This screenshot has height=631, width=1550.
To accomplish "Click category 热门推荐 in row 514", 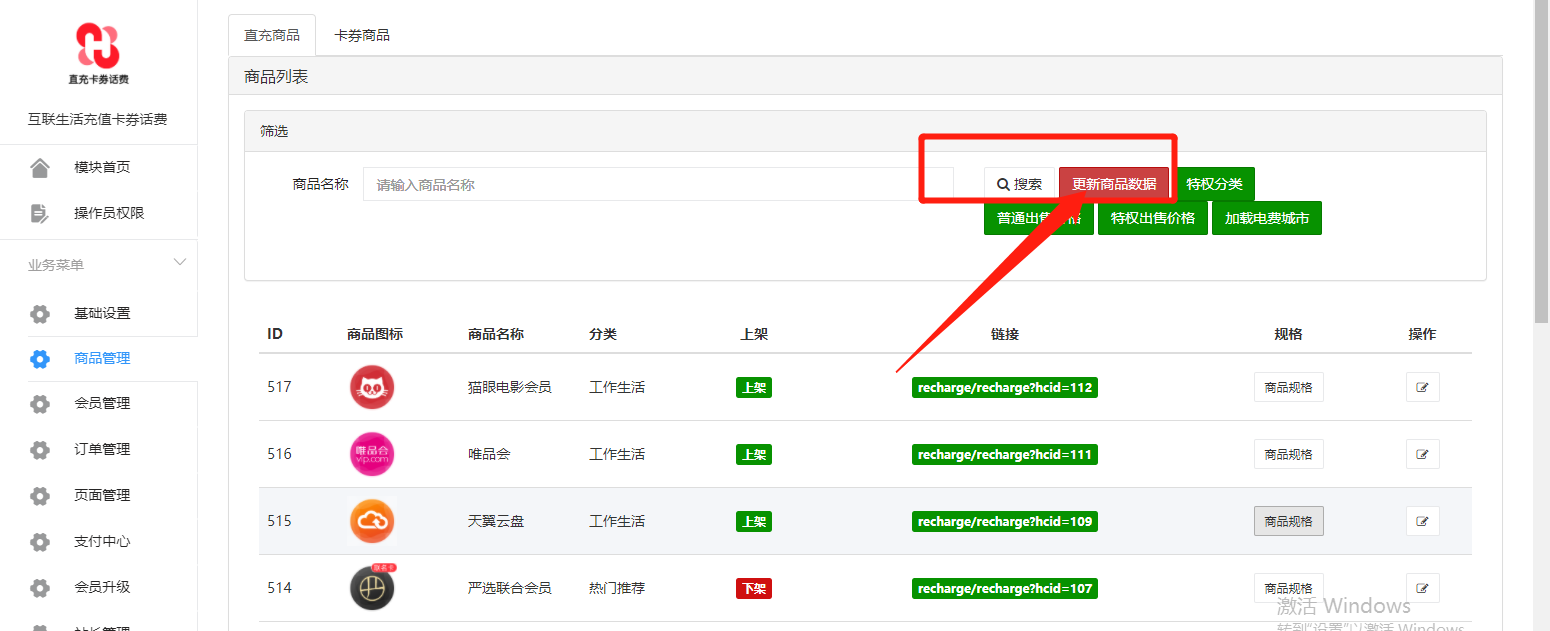I will click(x=617, y=588).
